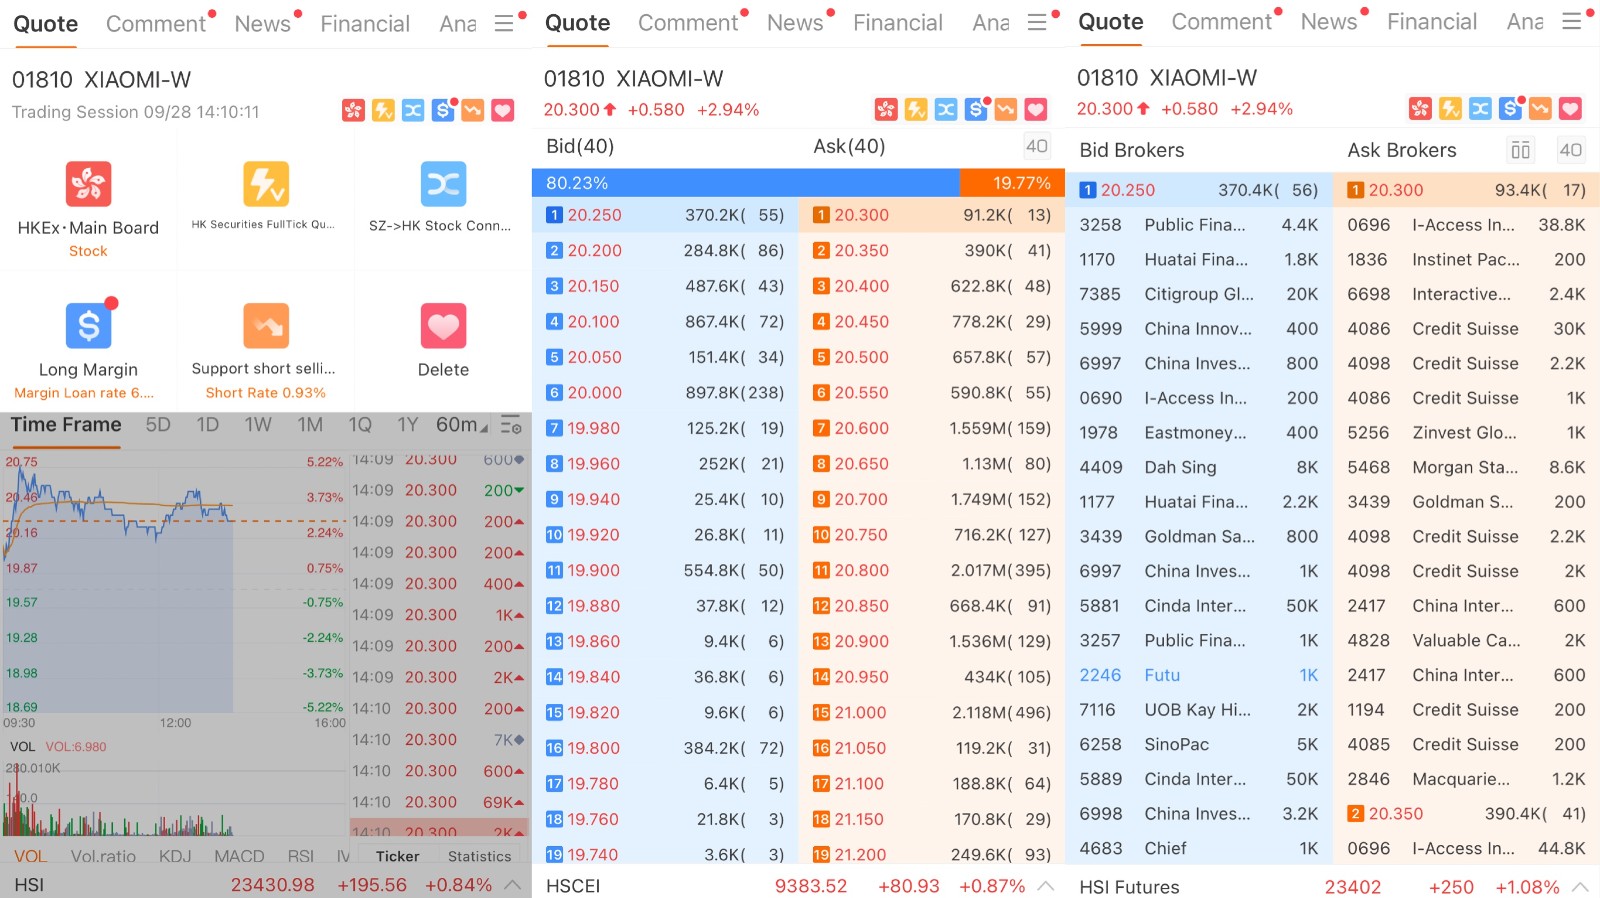Screen dimensions: 1600x898
Task: Tap the large Delete heart icon
Action: [443, 326]
